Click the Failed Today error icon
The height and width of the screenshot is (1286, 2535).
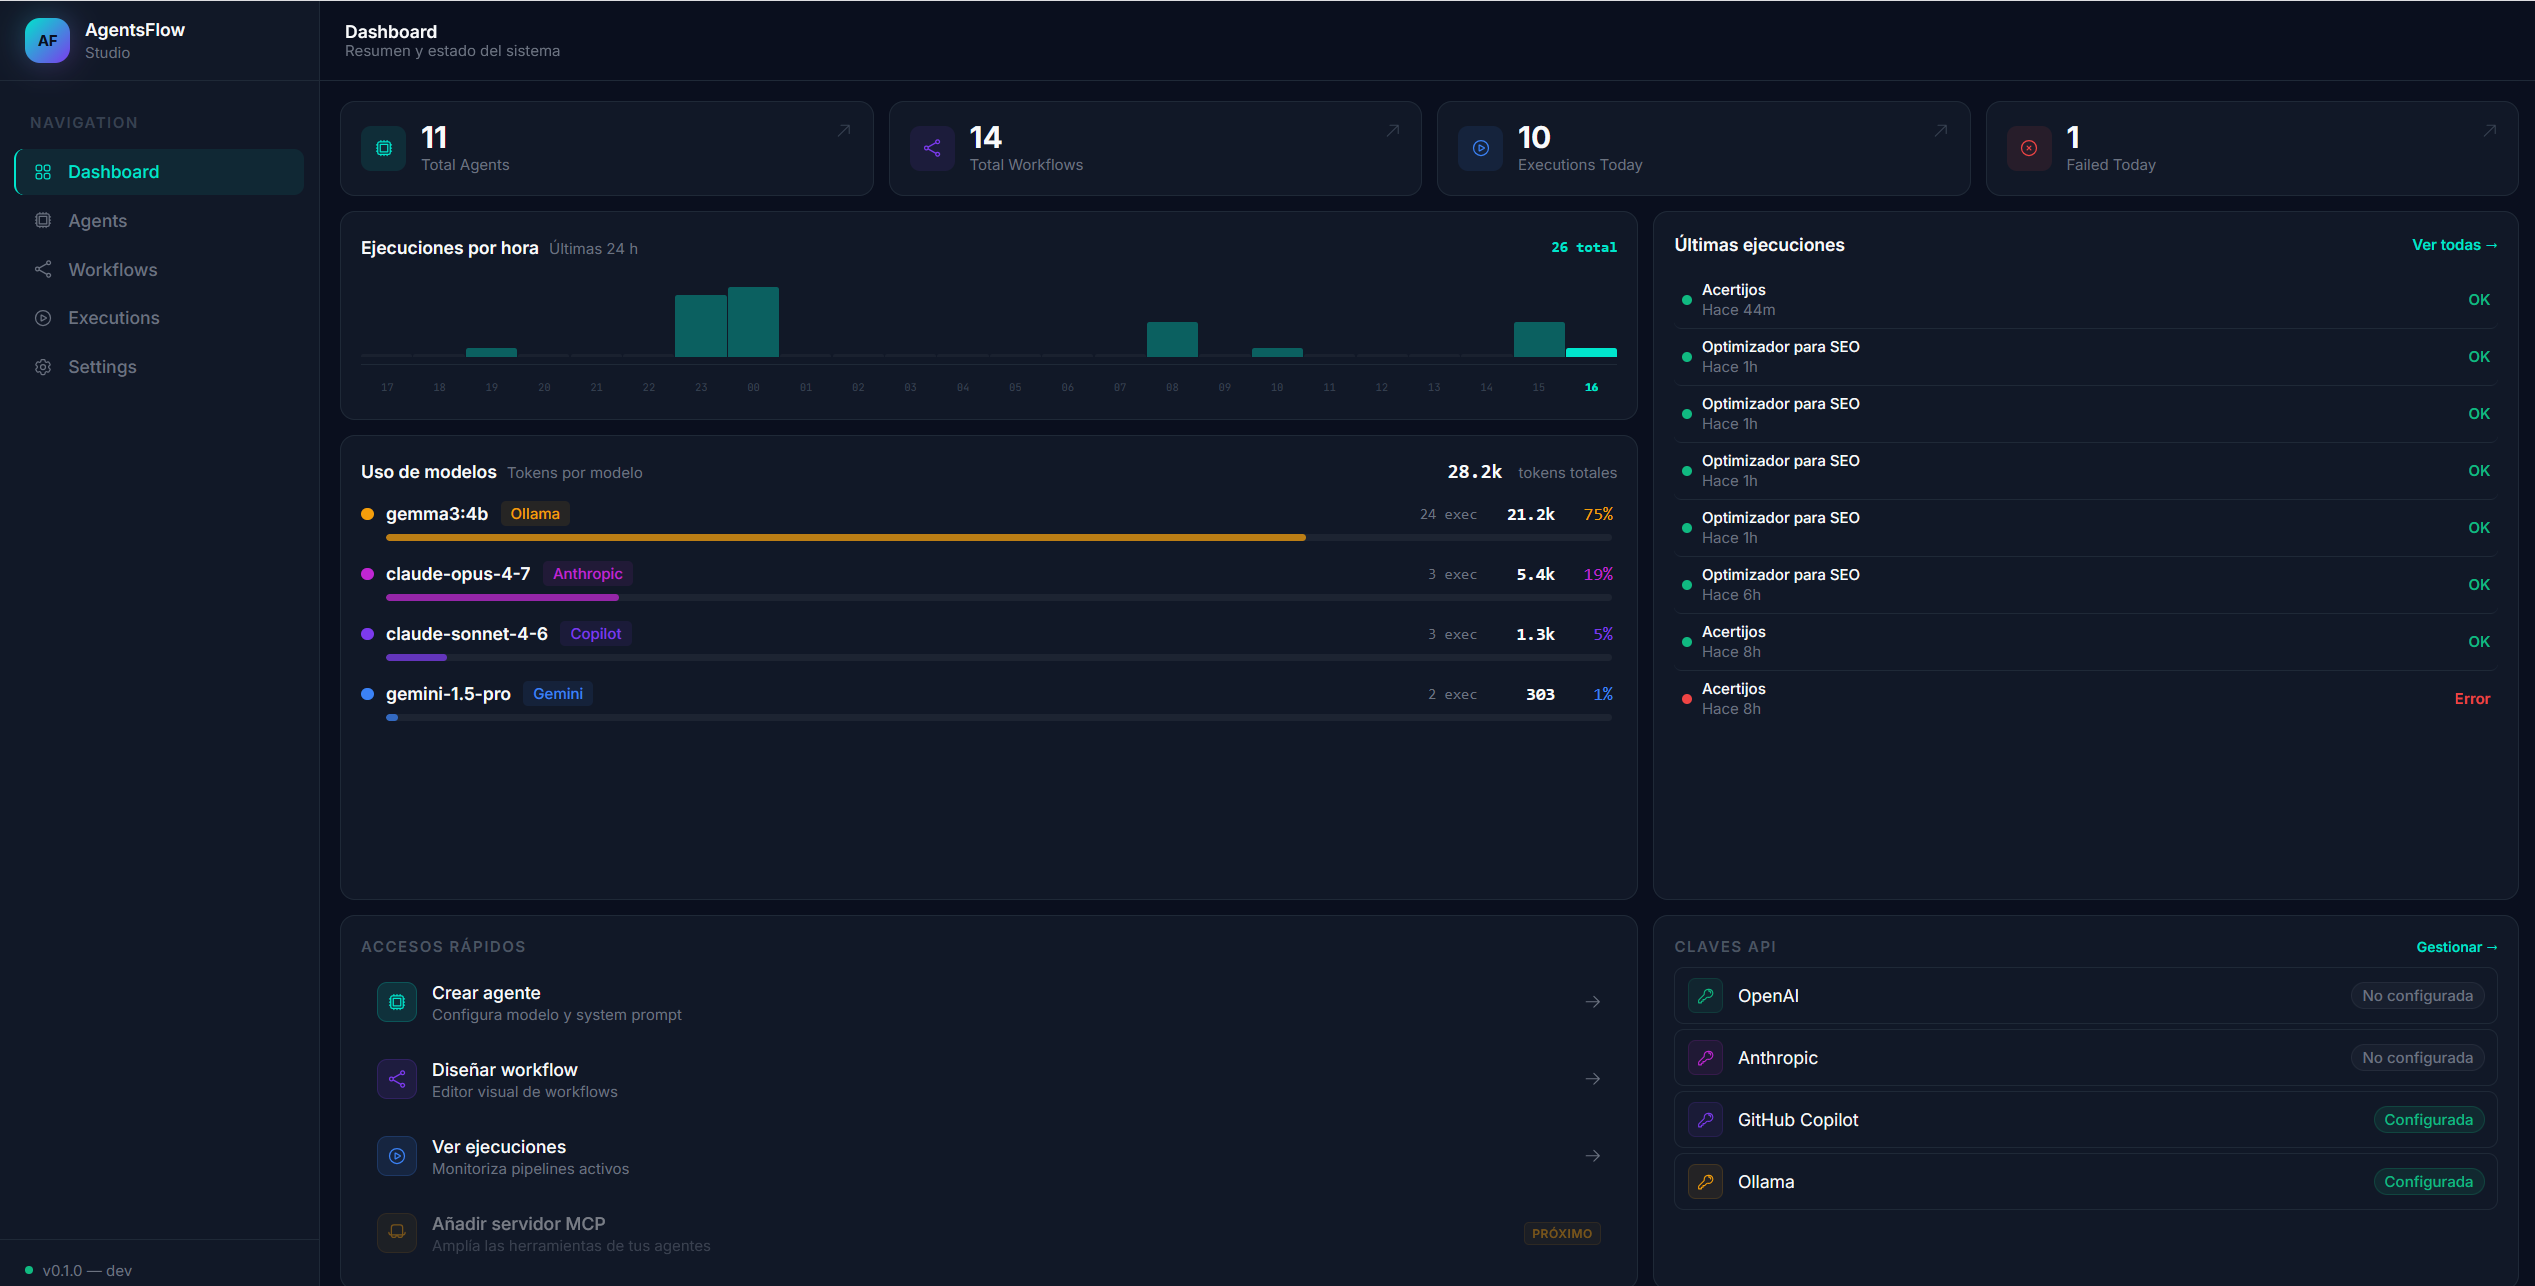point(2029,148)
